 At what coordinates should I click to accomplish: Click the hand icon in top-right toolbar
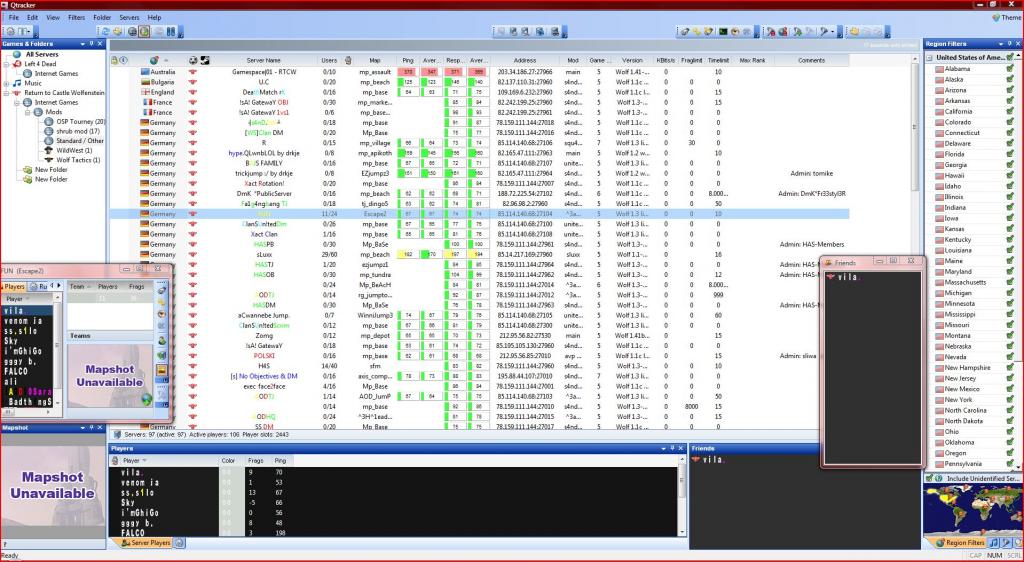click(854, 31)
